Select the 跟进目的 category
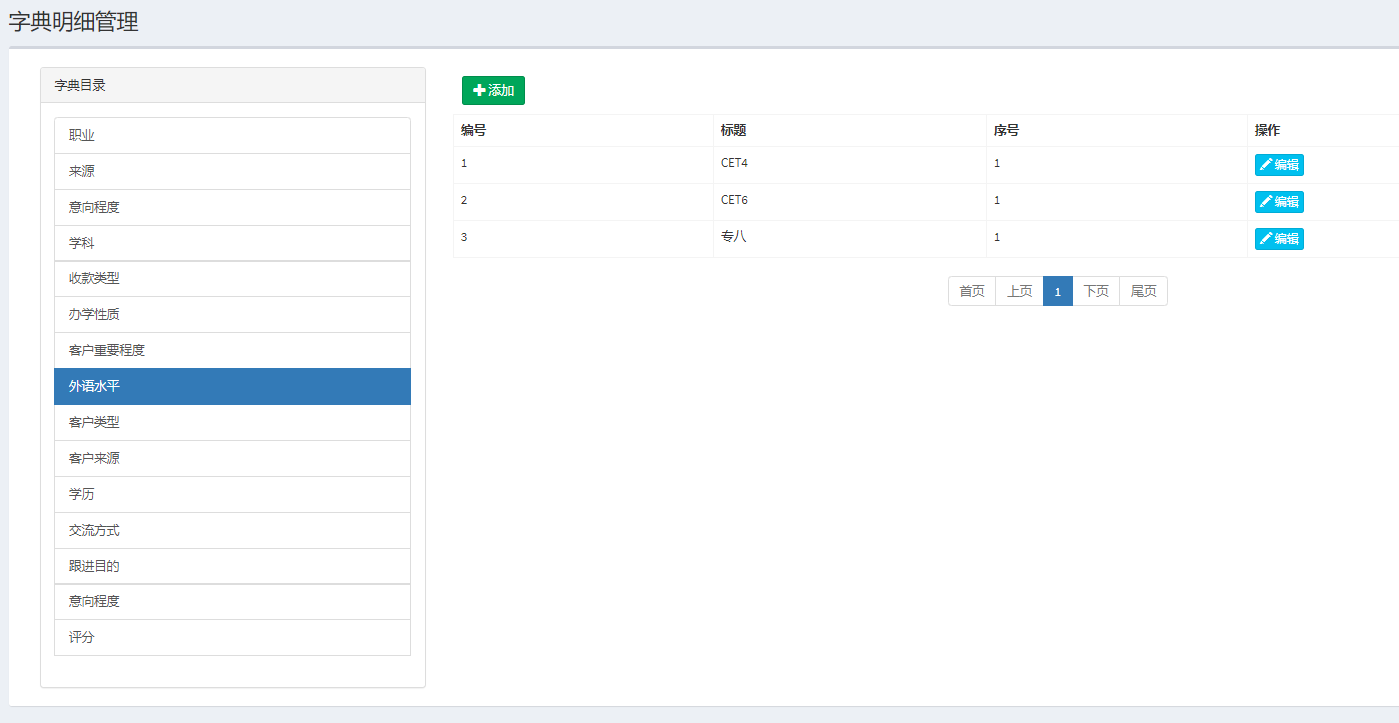Viewport: 1399px width, 723px height. click(232, 566)
